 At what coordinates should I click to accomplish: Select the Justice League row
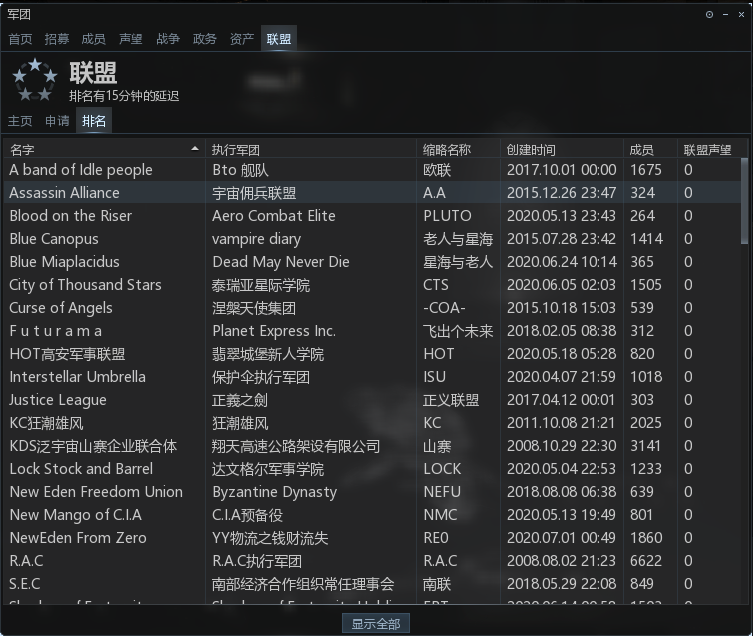click(x=372, y=400)
